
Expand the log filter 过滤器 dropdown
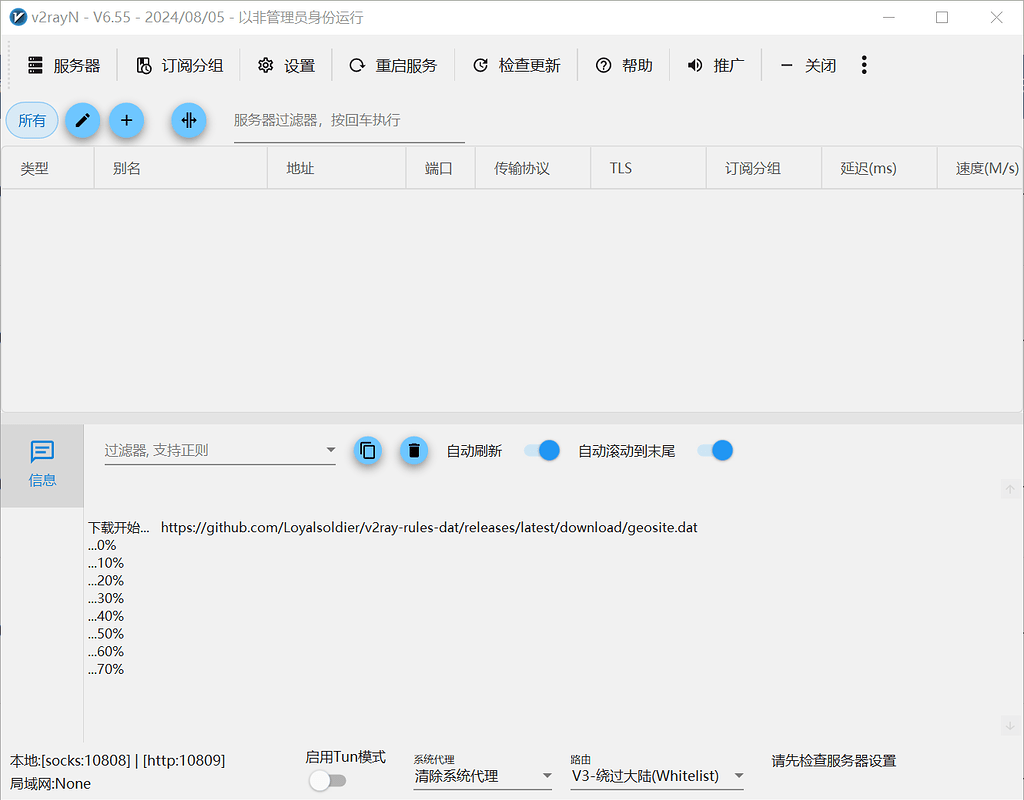click(x=330, y=450)
